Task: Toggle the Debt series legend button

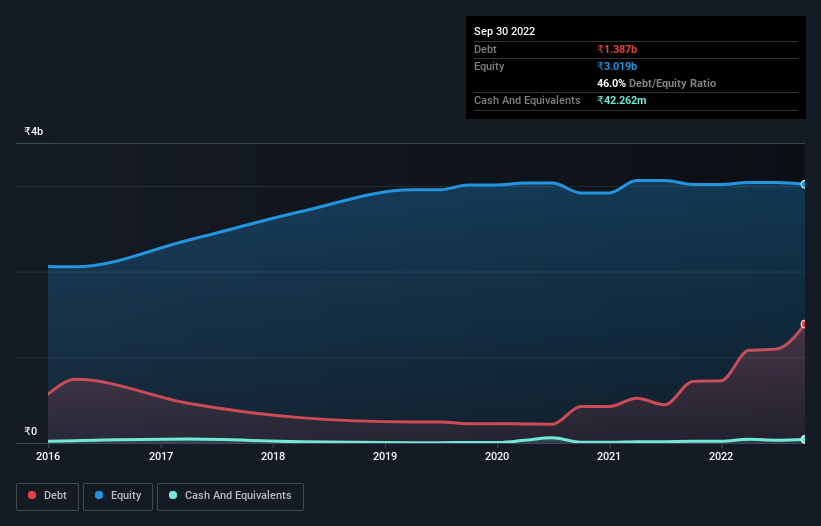Action: pos(48,496)
